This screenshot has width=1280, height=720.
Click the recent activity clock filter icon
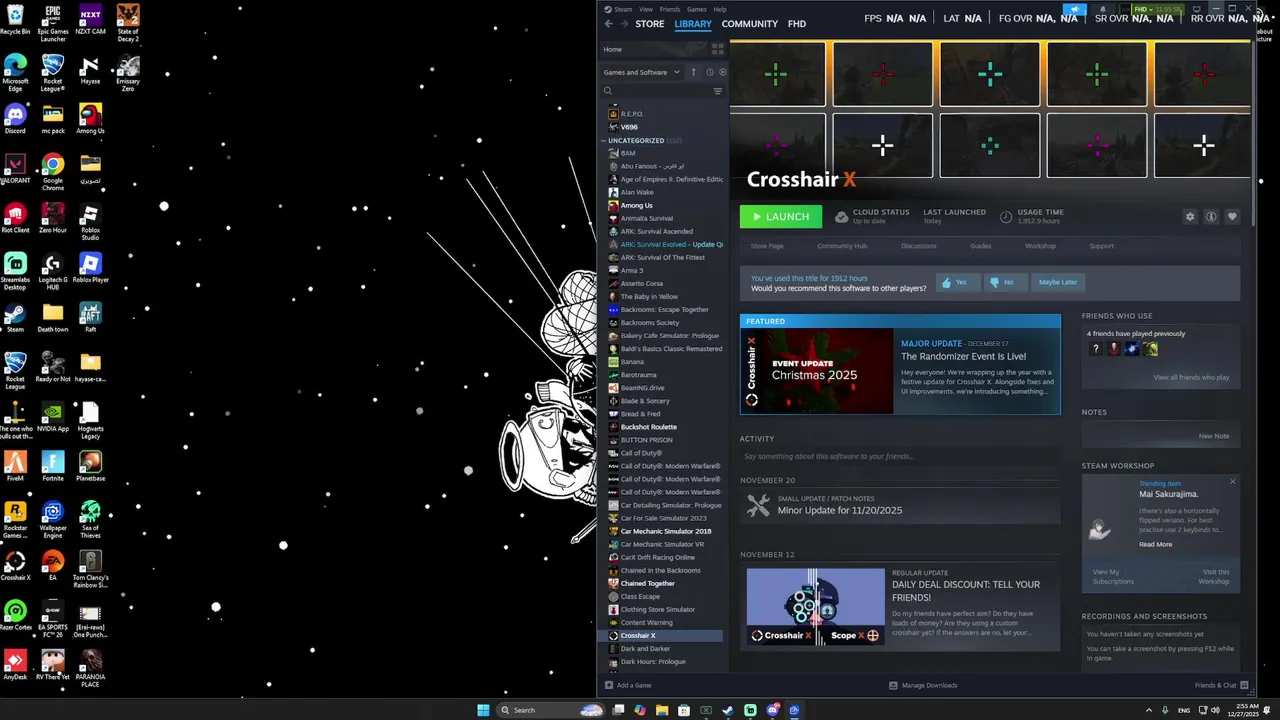coord(710,72)
